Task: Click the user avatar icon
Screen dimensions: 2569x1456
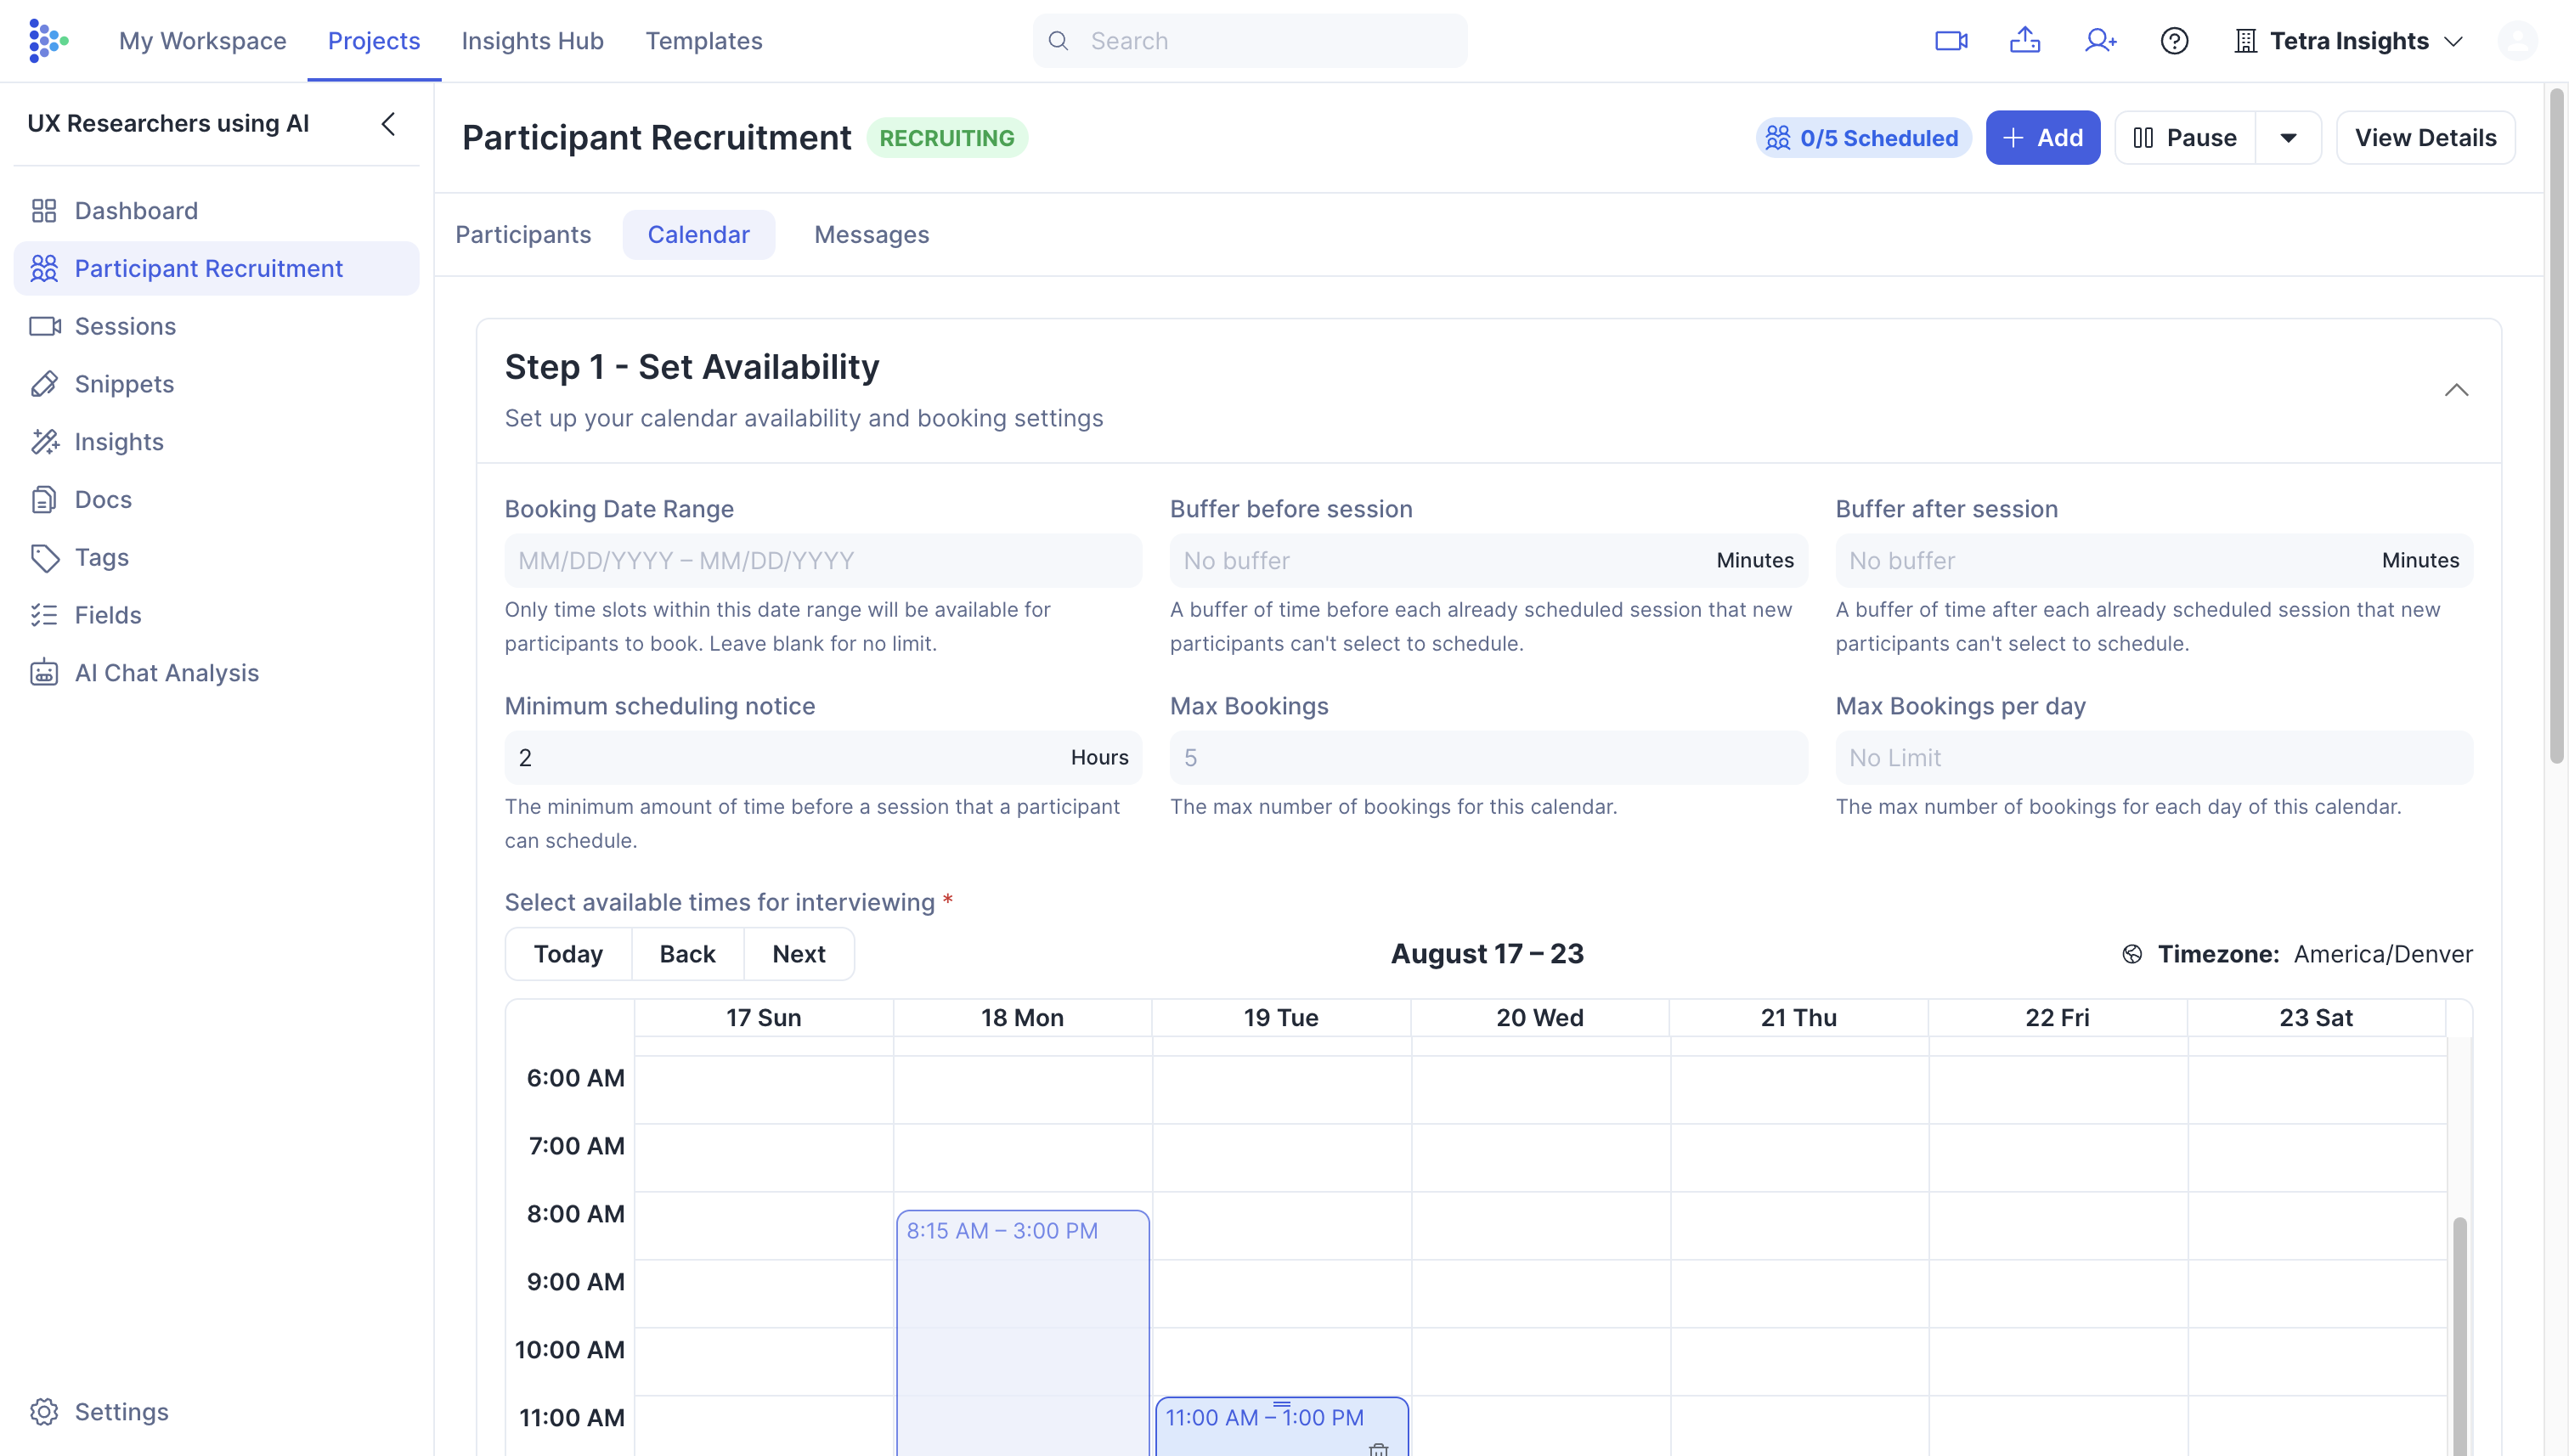Action: 2517,41
